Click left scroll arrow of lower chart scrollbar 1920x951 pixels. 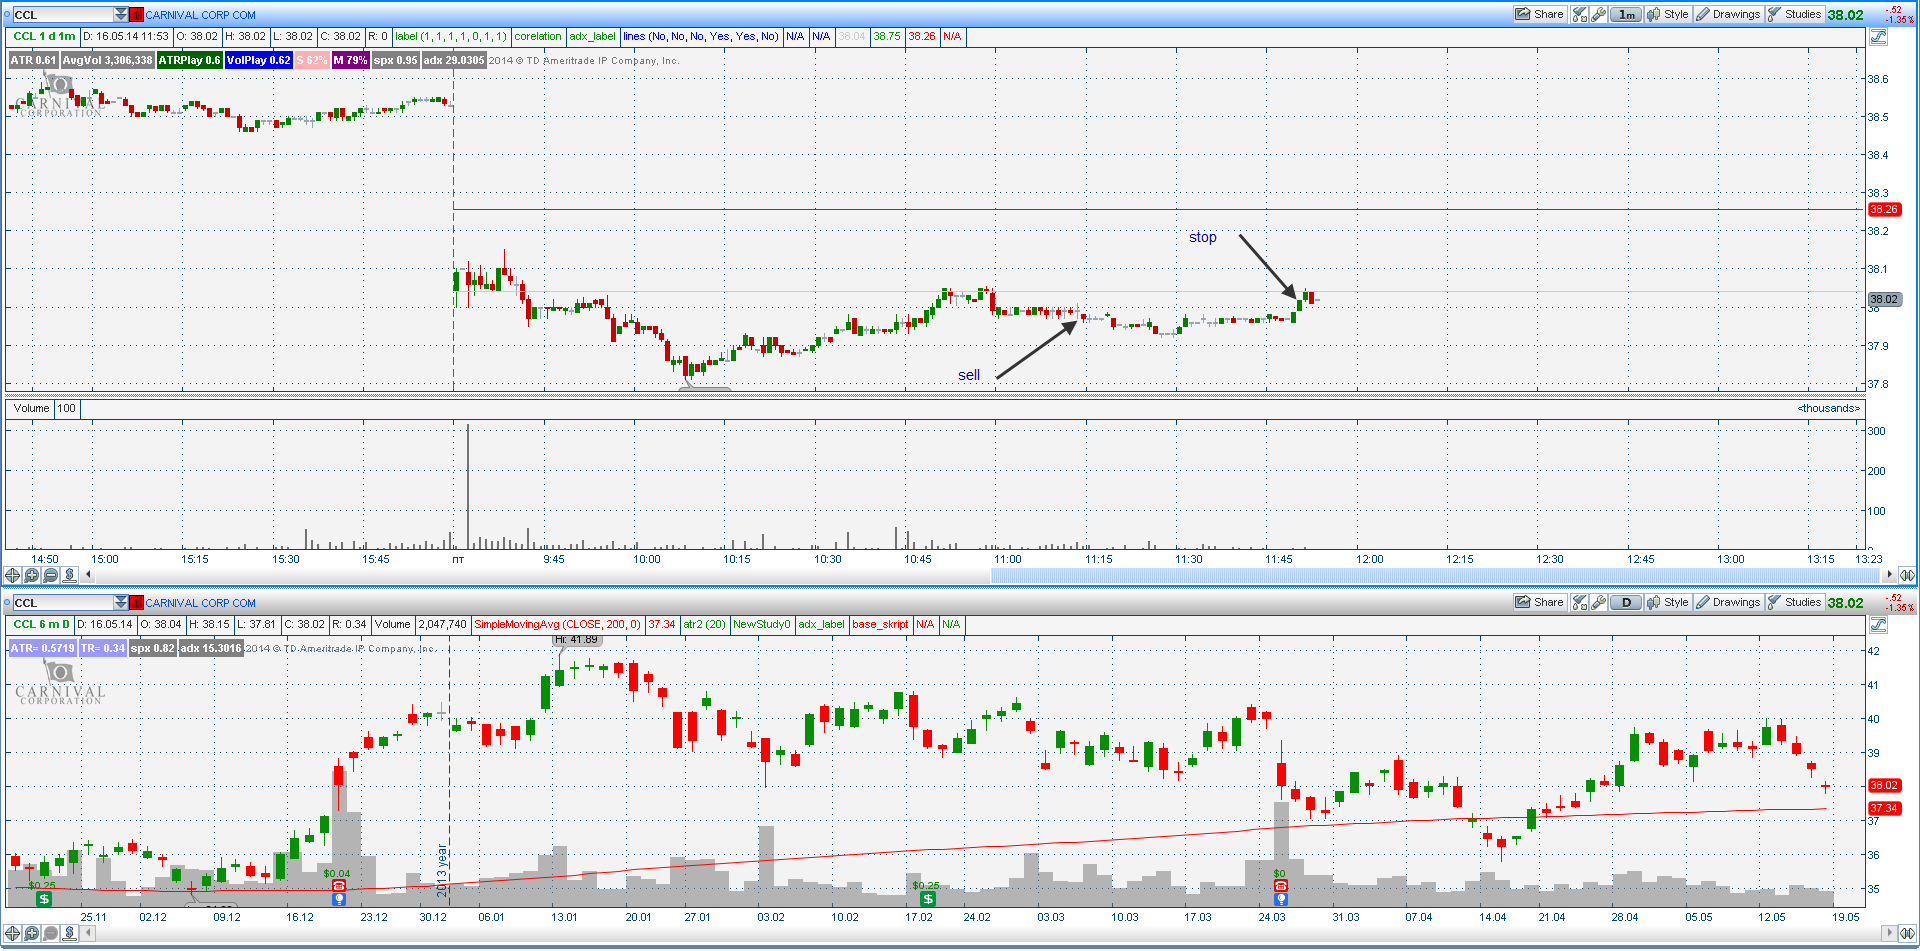click(88, 932)
